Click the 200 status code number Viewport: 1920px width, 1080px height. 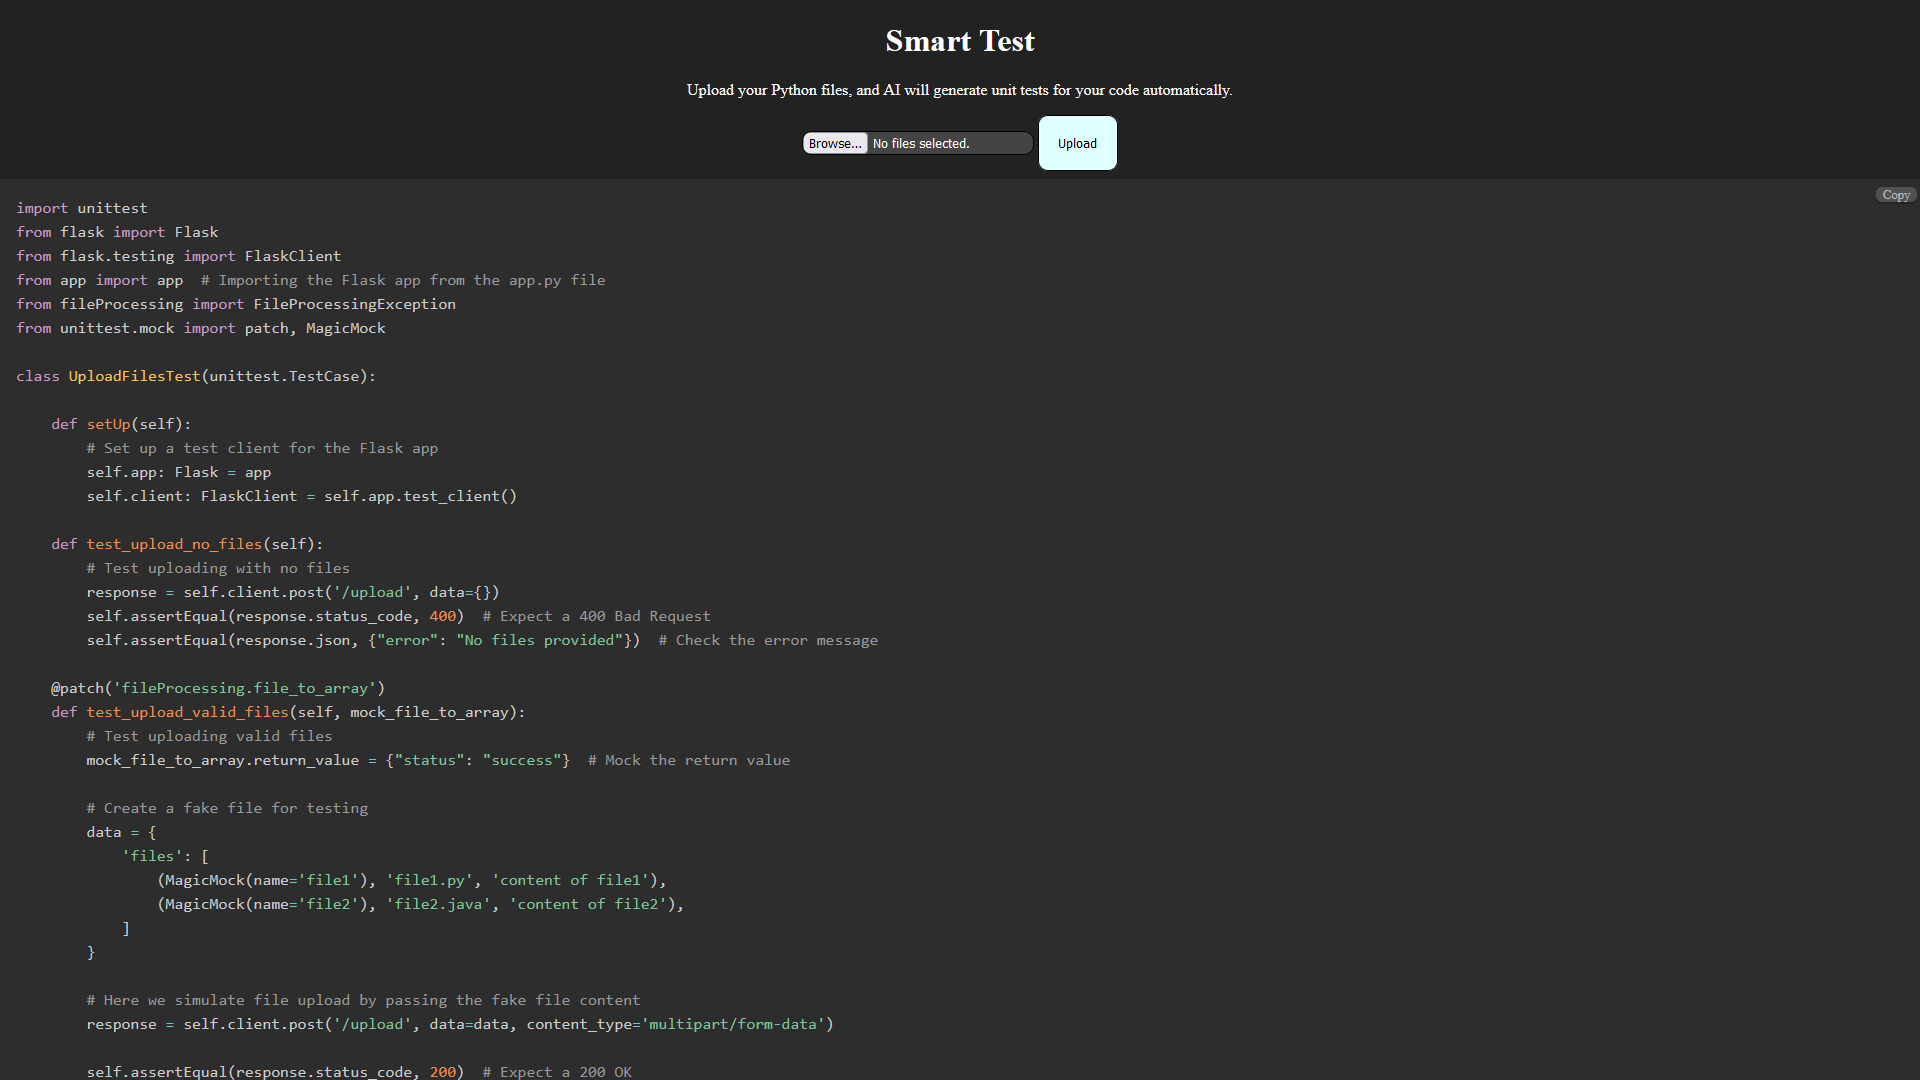click(x=442, y=1072)
